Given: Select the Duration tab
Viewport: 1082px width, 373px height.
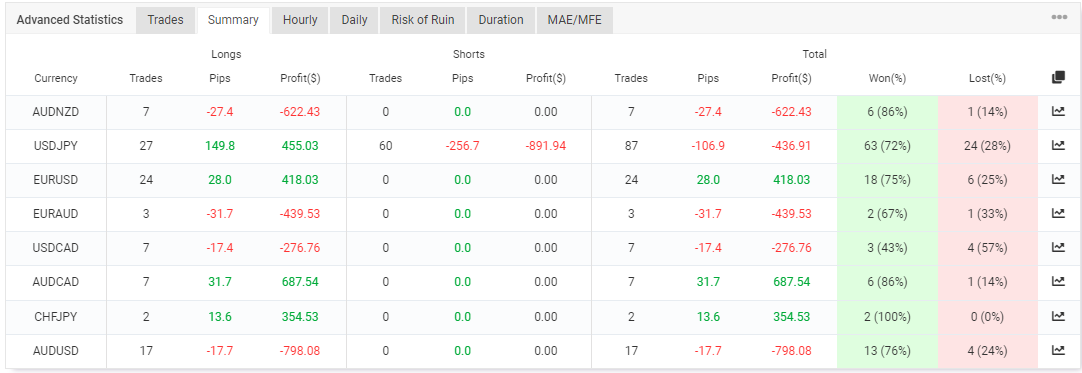Looking at the screenshot, I should pyautogui.click(x=501, y=20).
